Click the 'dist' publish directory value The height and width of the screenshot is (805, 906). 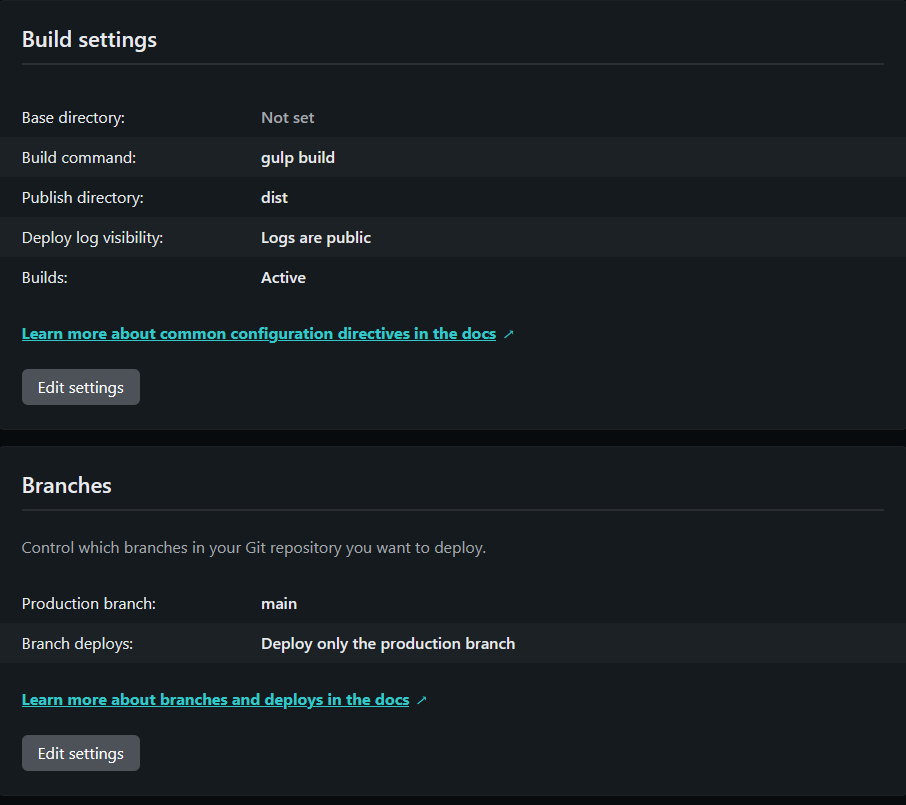pyautogui.click(x=274, y=198)
